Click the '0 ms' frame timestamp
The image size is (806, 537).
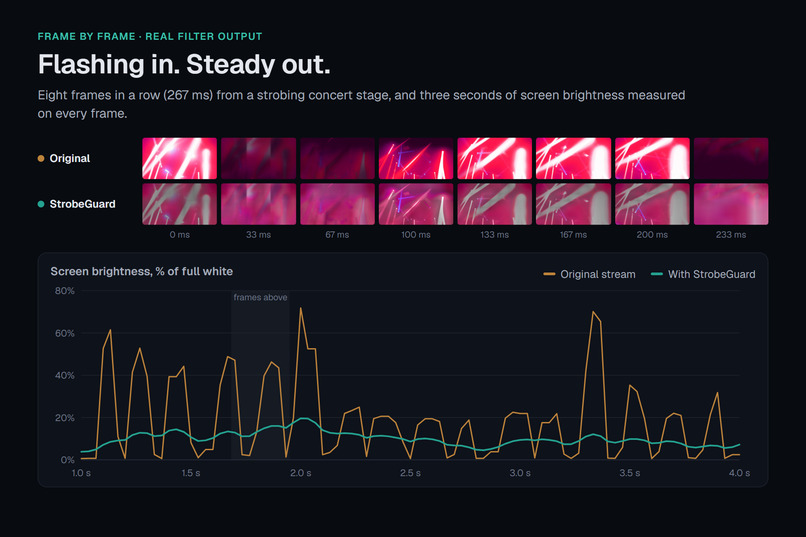(x=179, y=235)
